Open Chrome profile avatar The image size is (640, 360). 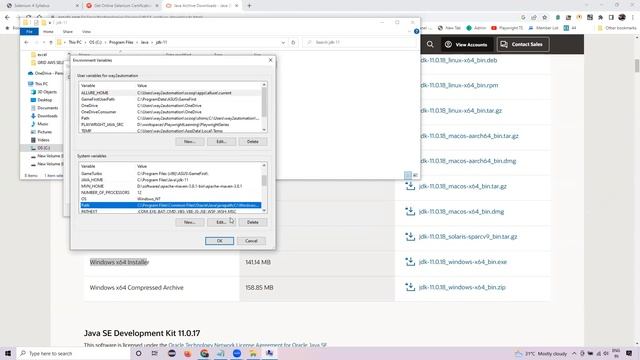pos(622,18)
